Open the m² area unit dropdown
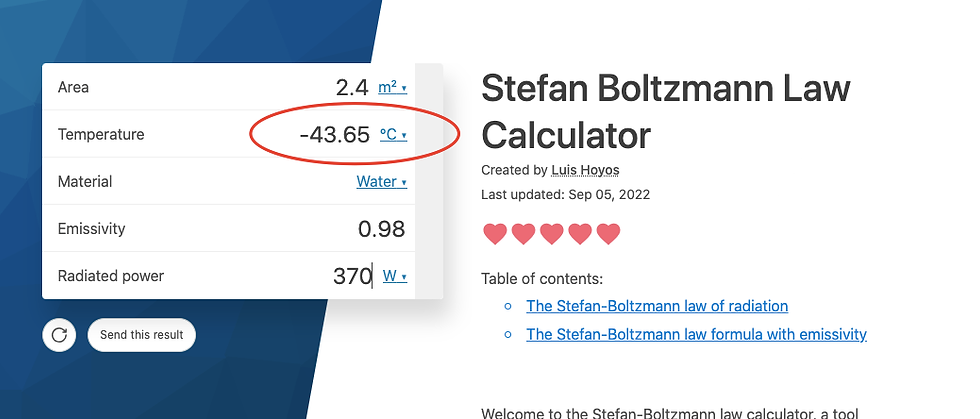 pos(392,88)
